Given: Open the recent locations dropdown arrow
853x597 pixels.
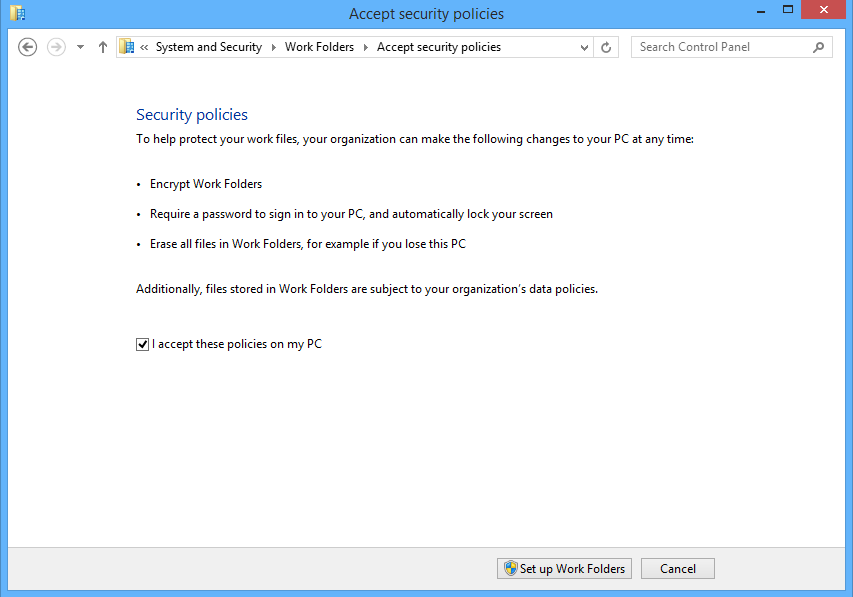Looking at the screenshot, I should (81, 47).
